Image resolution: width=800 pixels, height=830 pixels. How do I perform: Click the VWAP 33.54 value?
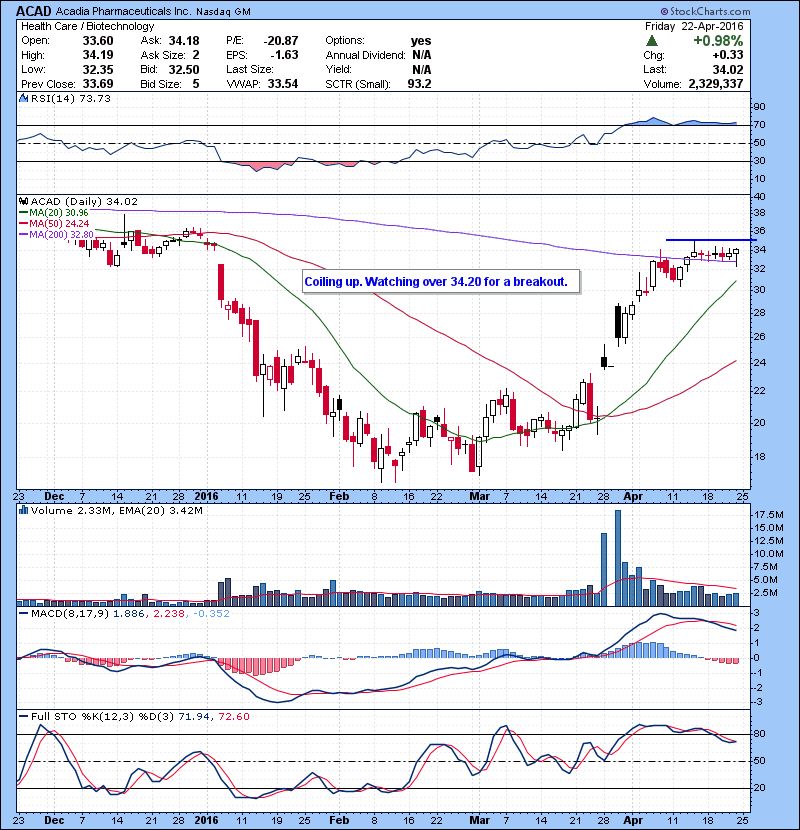[x=283, y=84]
